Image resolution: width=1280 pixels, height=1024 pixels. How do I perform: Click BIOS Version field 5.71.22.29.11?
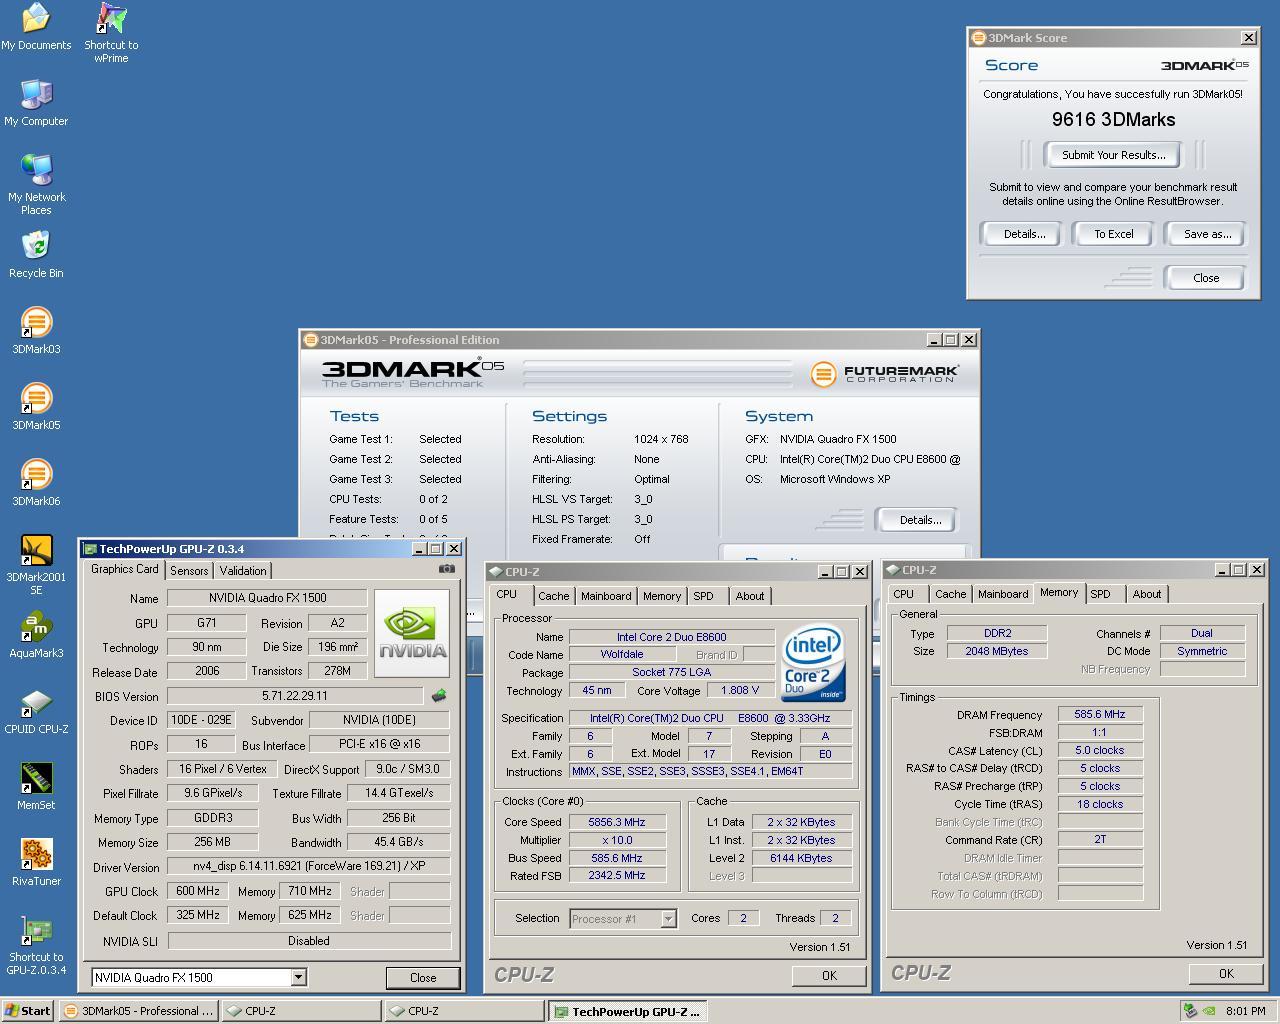(295, 696)
